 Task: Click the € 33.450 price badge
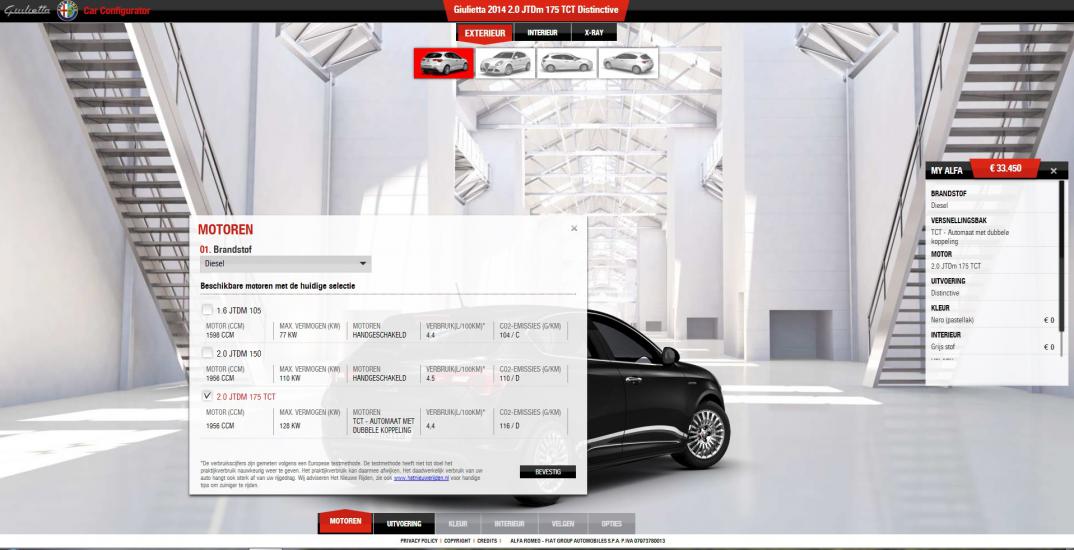point(1005,168)
